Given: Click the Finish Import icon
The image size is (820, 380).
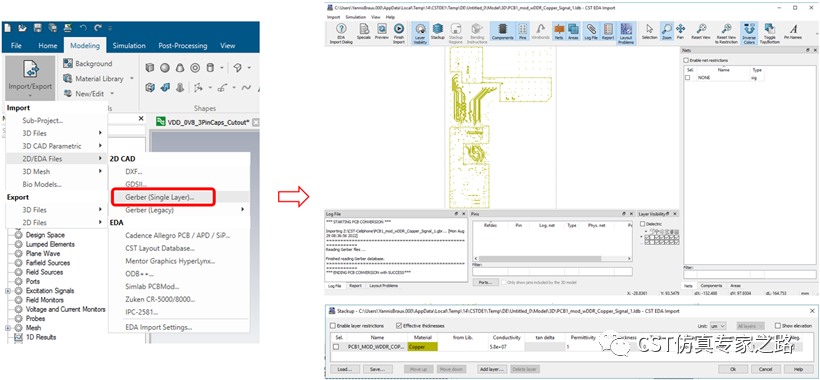Looking at the screenshot, I should point(398,33).
